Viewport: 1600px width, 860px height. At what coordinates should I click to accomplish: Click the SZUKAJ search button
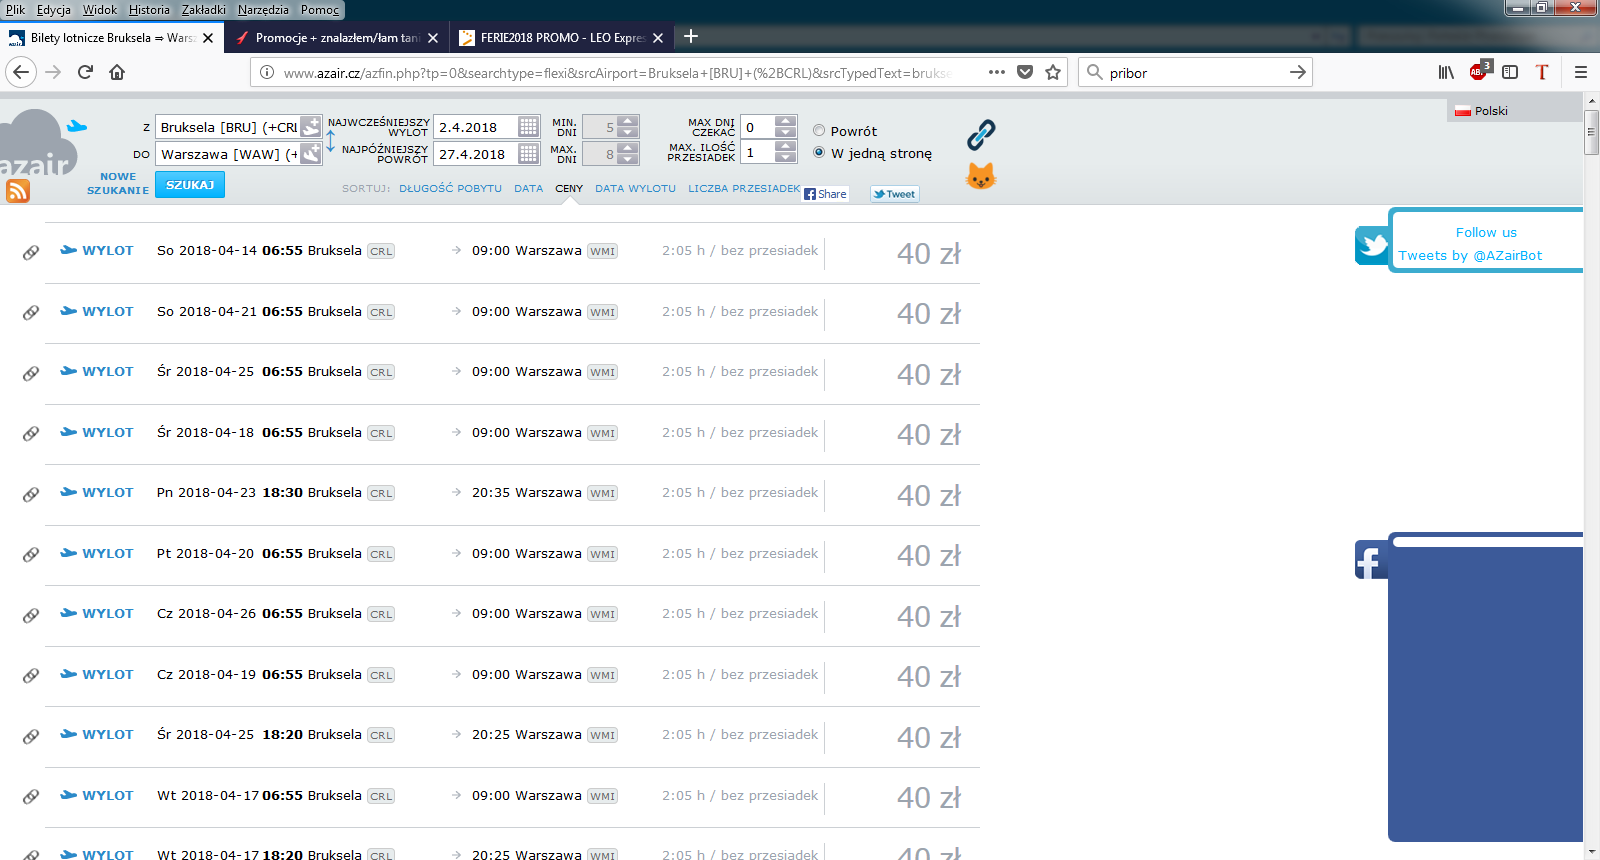point(190,185)
